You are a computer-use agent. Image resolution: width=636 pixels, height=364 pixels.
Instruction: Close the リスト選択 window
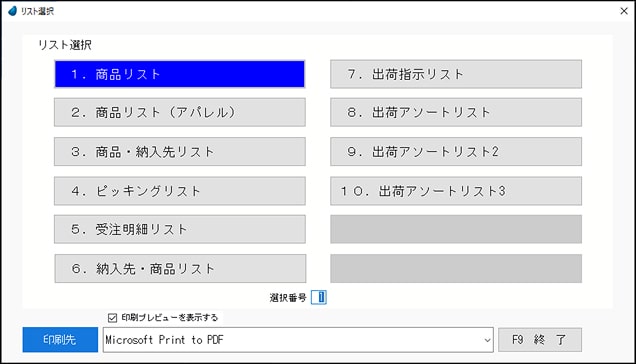[x=624, y=11]
